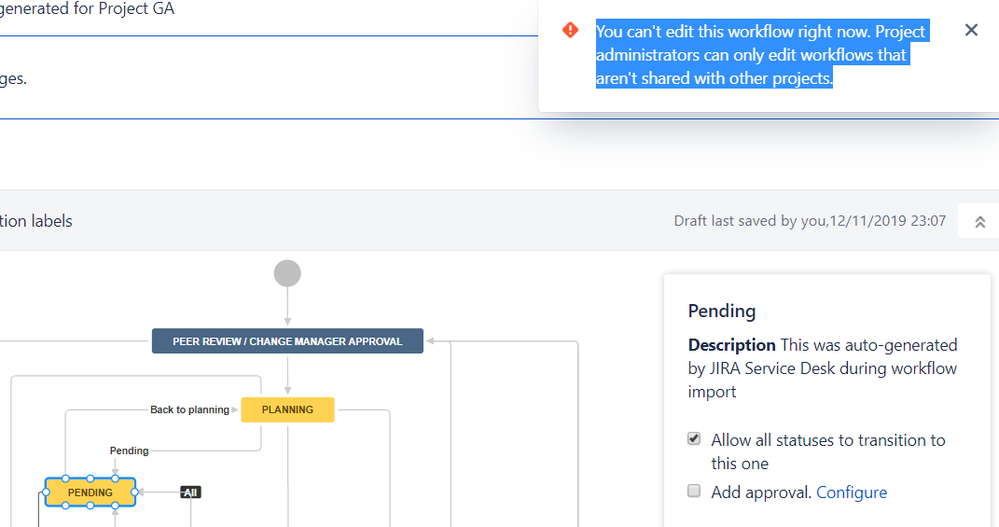
Task: Select the Pending transition label
Action: [x=129, y=451]
